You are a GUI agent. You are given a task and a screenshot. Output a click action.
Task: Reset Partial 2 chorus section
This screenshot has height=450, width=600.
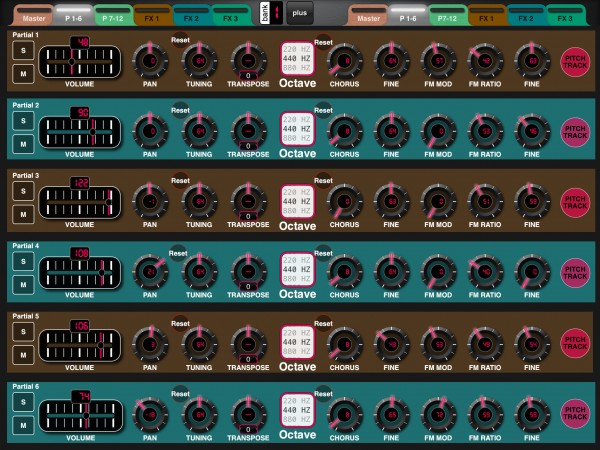[323, 110]
